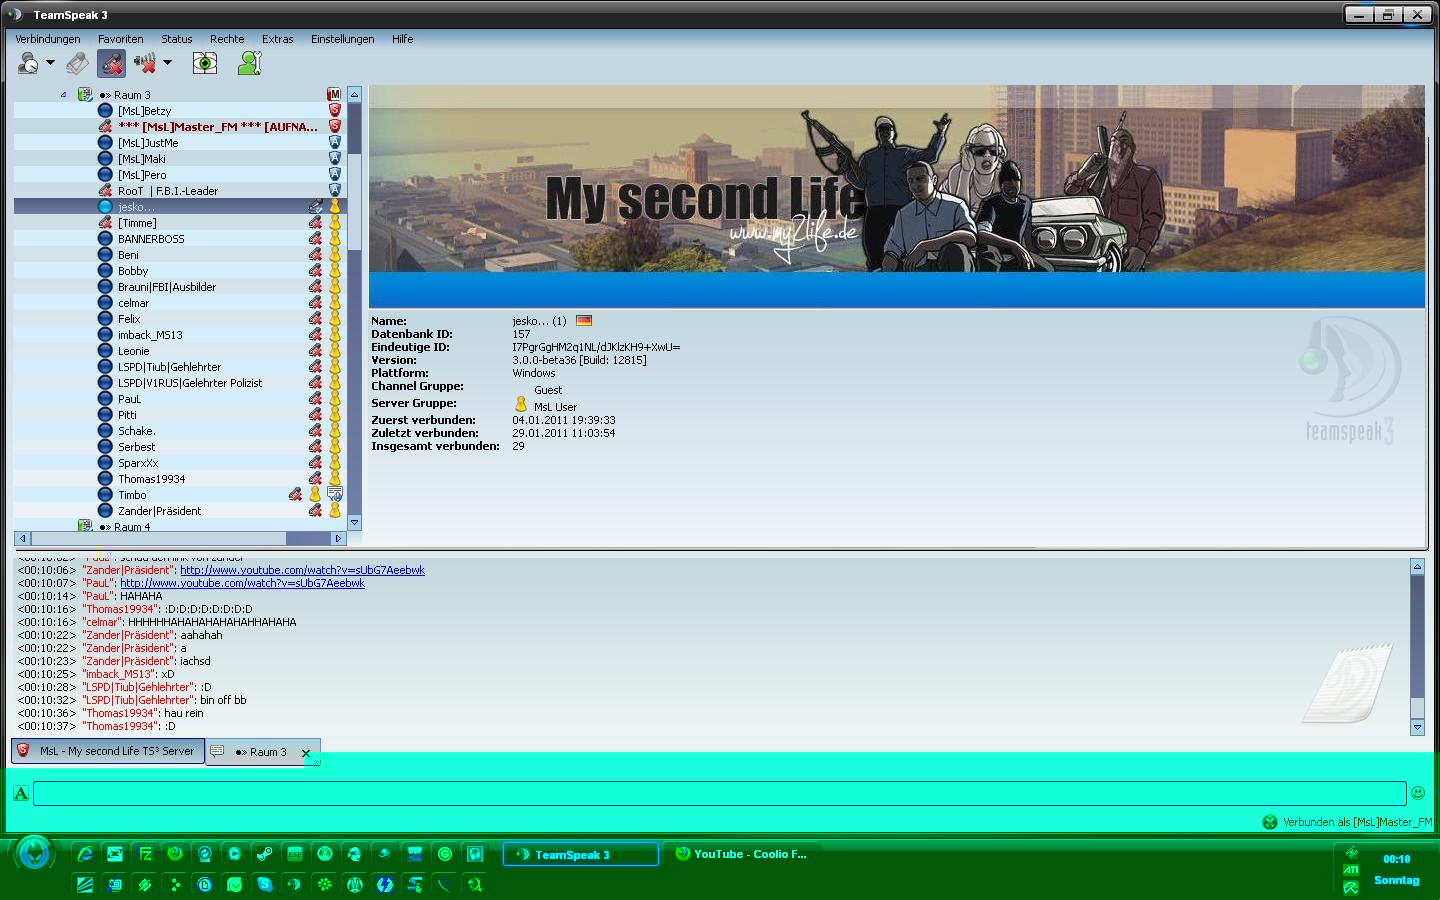Close the Raum 3 chat tab
1440x900 pixels.
[306, 753]
